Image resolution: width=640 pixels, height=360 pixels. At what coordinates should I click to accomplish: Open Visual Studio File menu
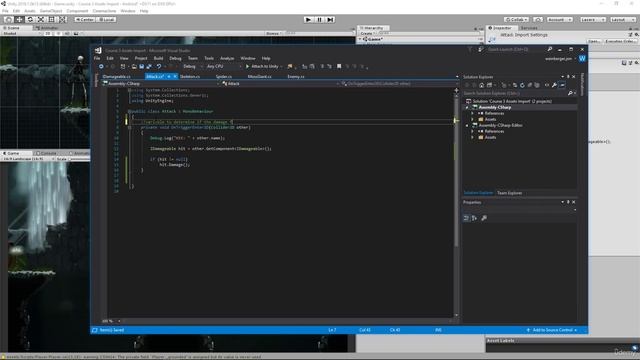click(x=97, y=58)
